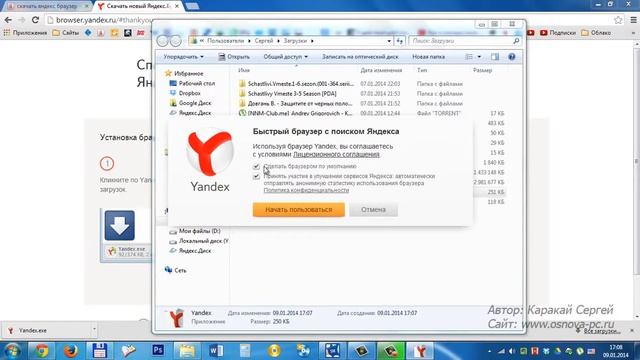Screen dimensions: 640x360
Task: Select the Довгань В. folder row
Action: [299, 103]
